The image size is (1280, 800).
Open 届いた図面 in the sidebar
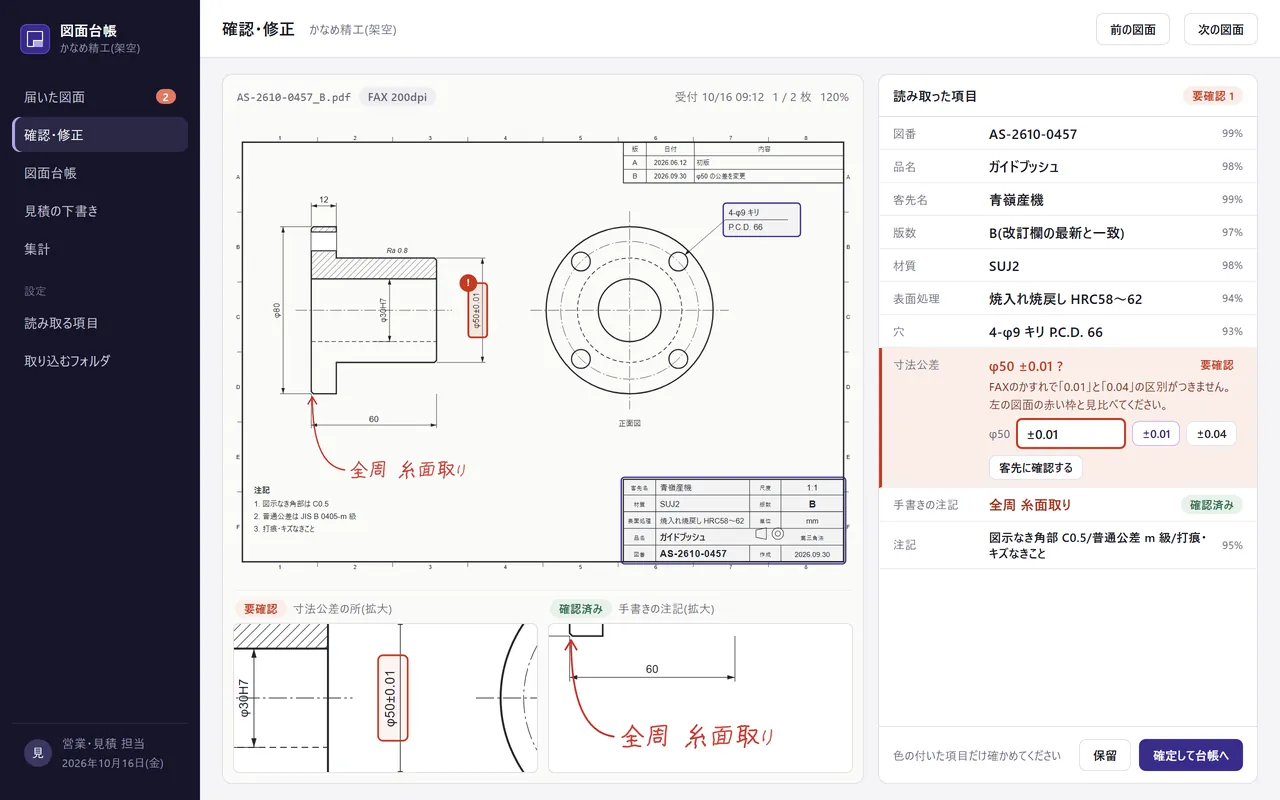click(x=100, y=97)
